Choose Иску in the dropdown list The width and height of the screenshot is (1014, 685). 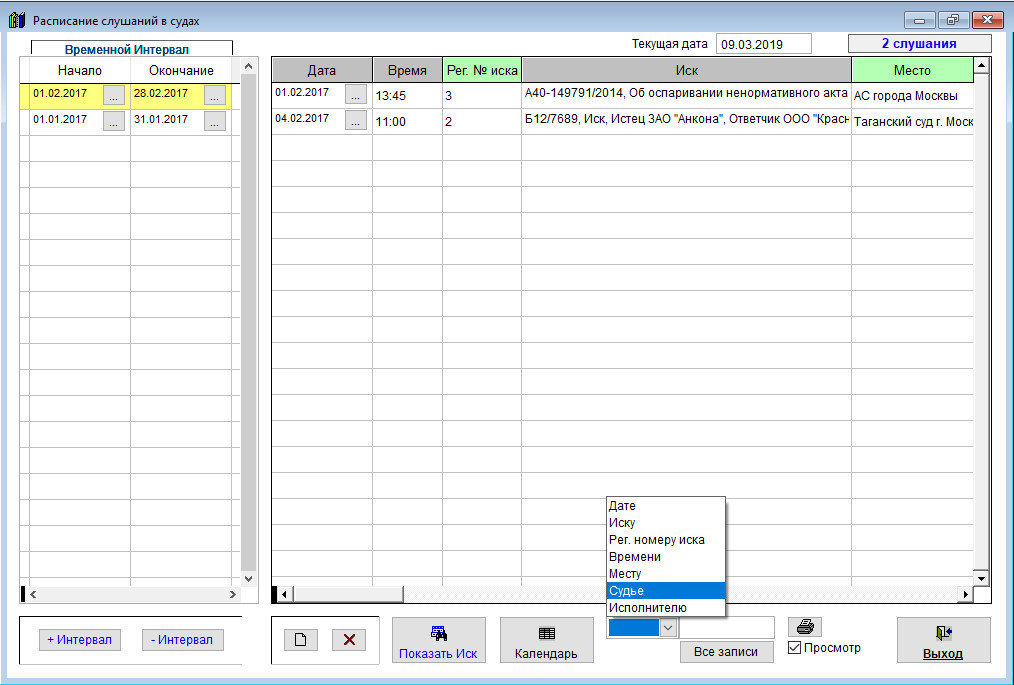[665, 523]
